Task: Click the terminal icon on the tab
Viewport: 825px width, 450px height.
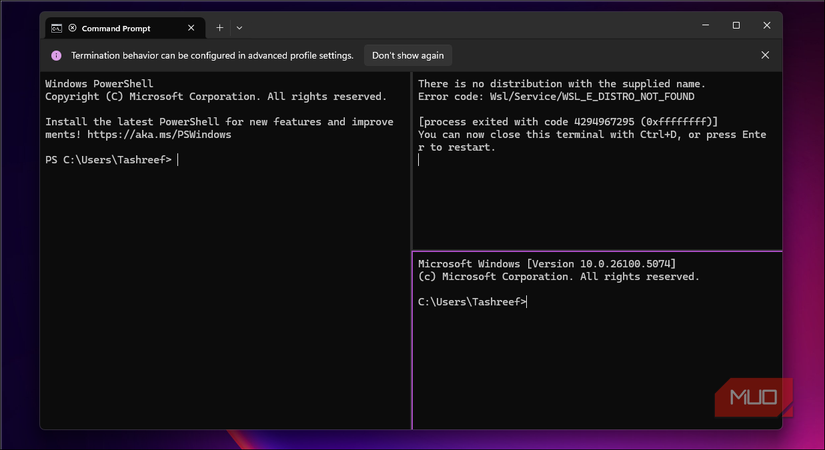Action: click(x=56, y=28)
